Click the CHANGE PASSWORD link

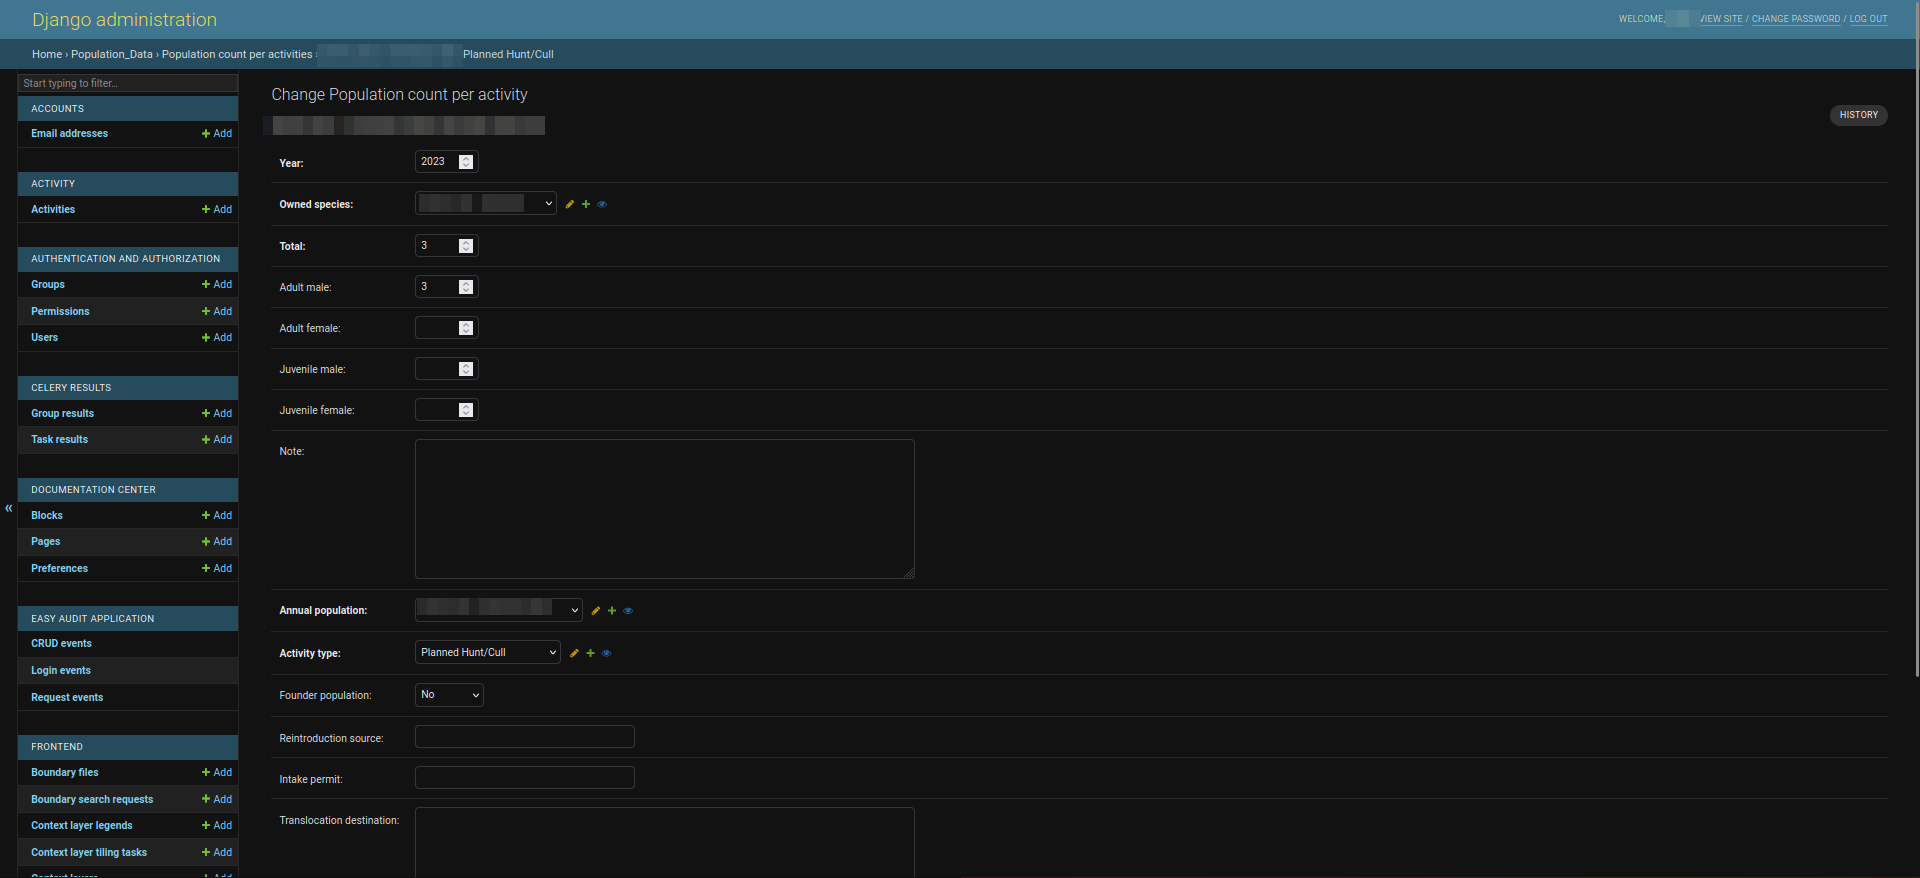point(1796,19)
